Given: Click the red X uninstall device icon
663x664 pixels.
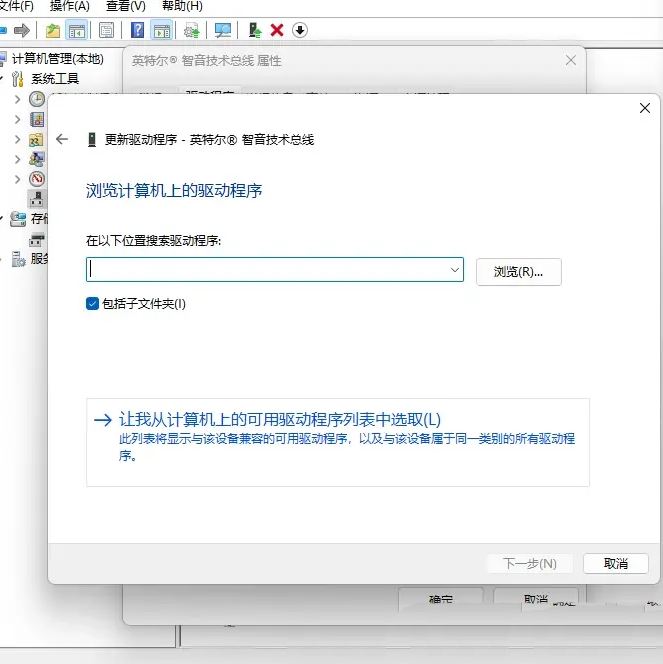Looking at the screenshot, I should 277,30.
